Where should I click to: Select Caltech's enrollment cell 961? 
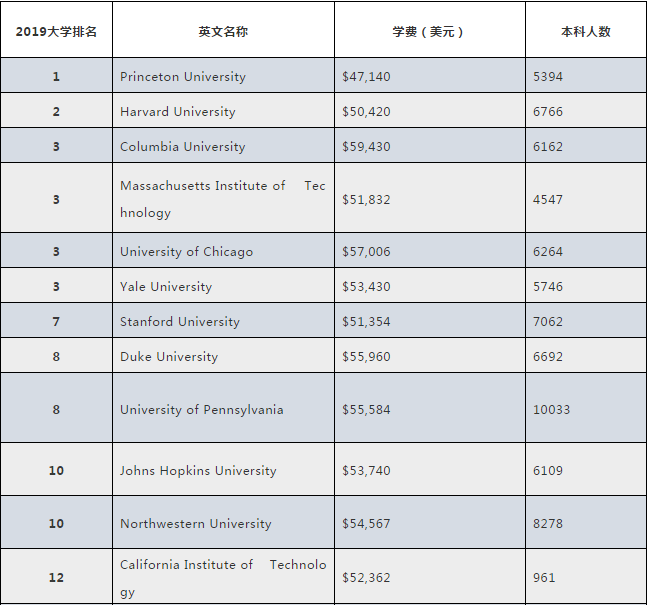coord(544,578)
